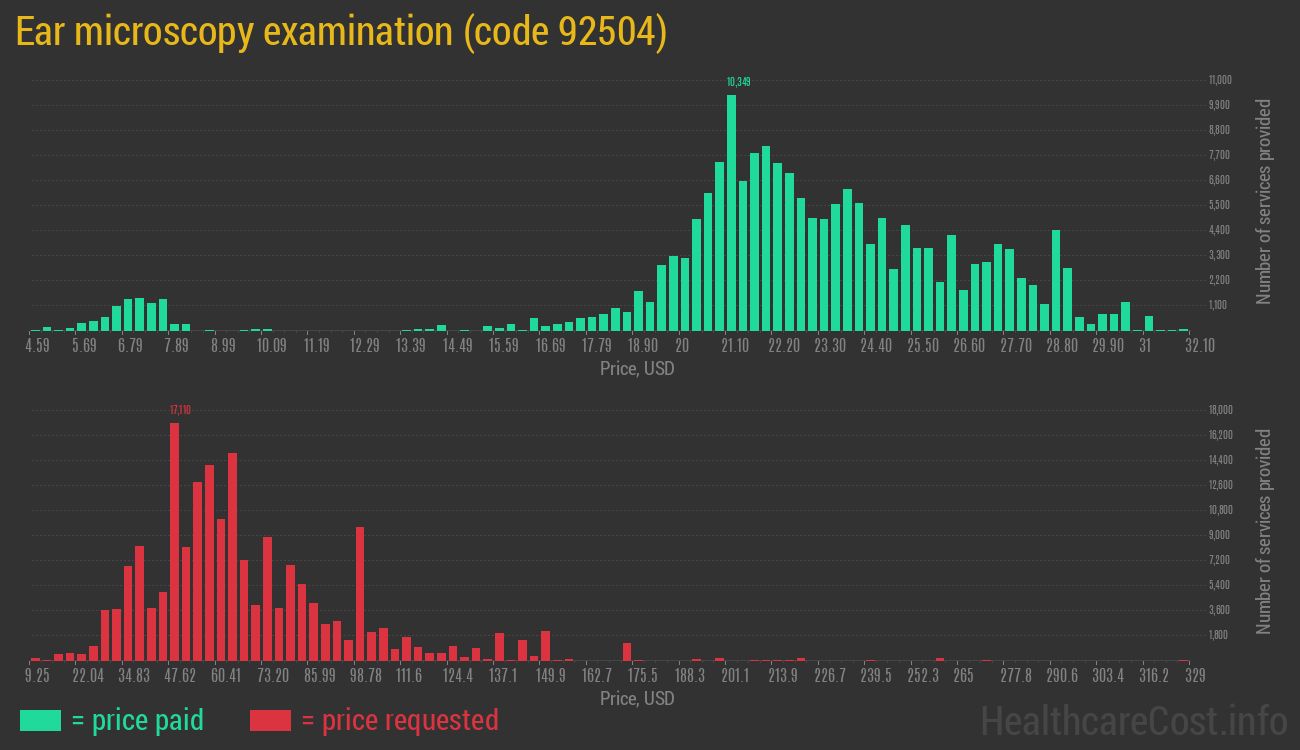Click the 98.78 x-axis tick label
1300x750 pixels.
(366, 675)
